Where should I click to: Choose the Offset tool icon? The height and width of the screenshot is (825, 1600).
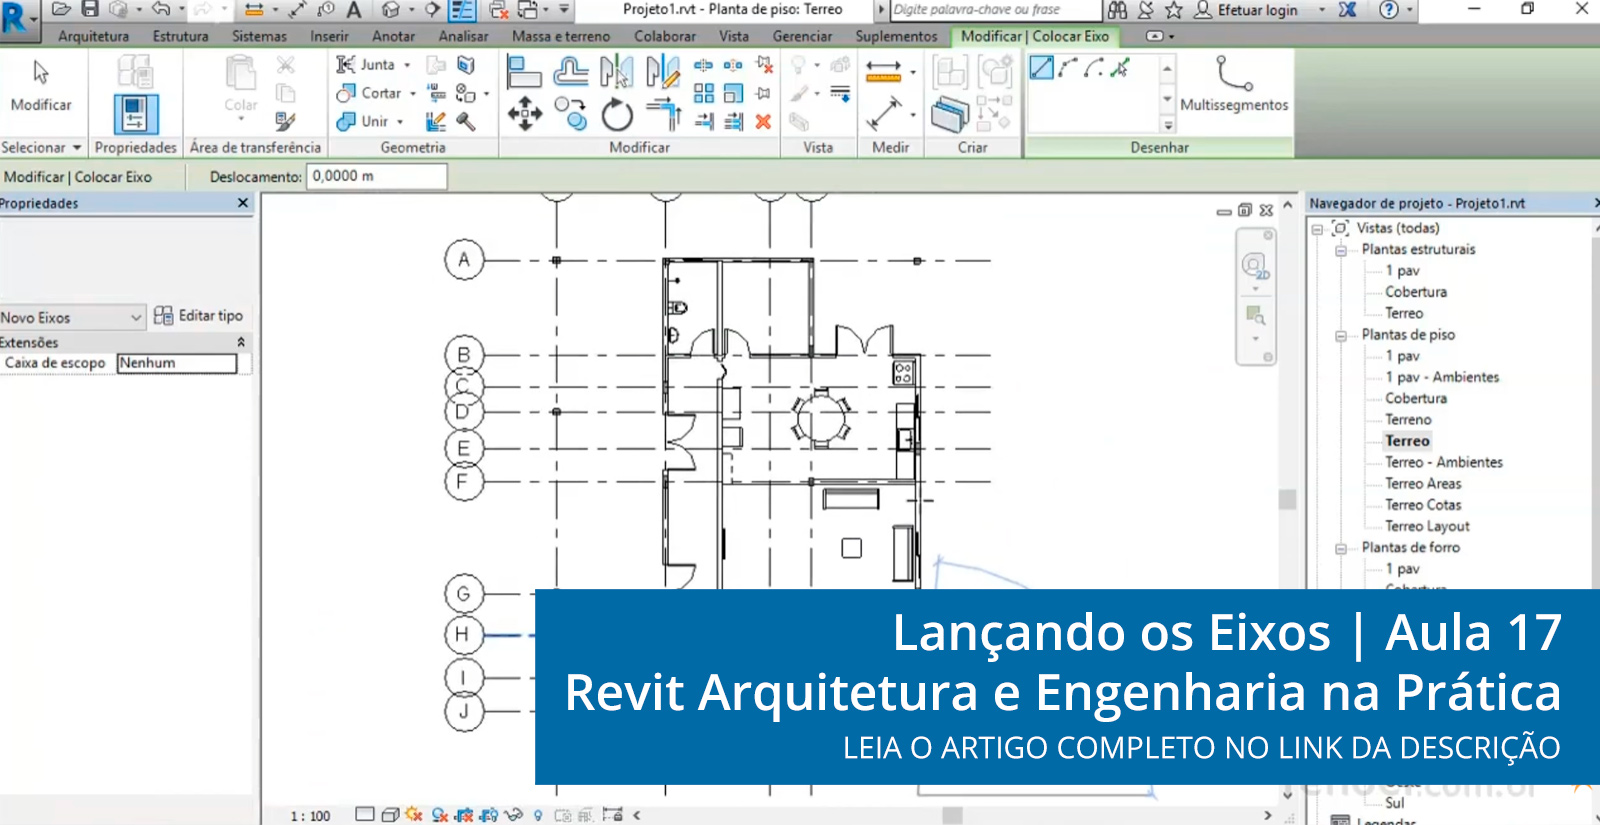point(571,72)
